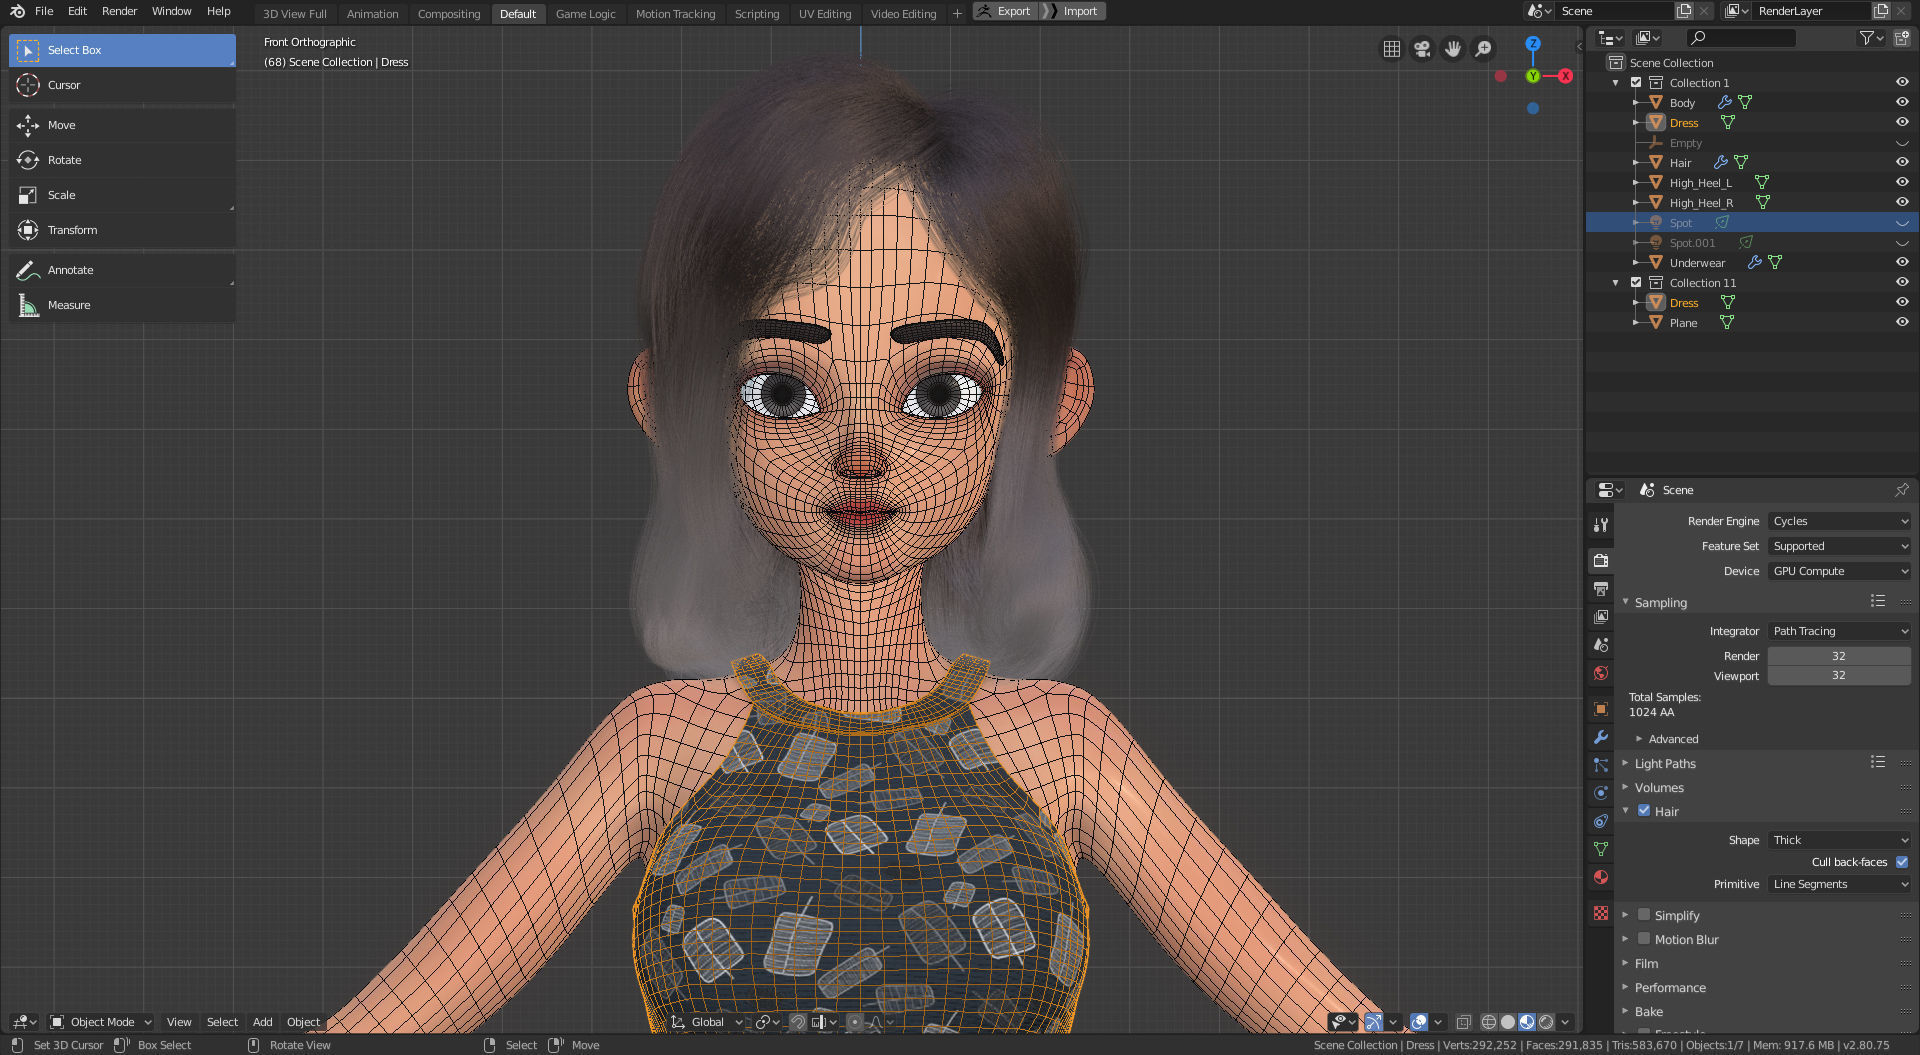Open the Render menu
The width and height of the screenshot is (1920, 1055).
tap(119, 11)
